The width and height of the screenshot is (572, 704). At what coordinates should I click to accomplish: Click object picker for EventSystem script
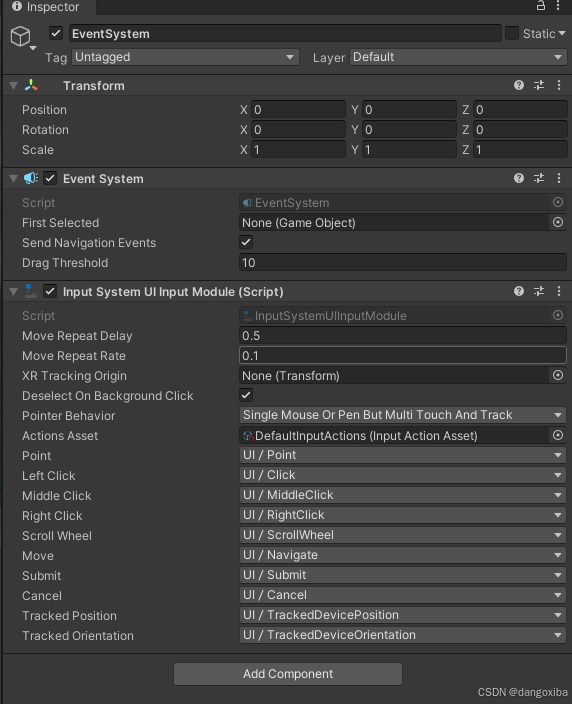point(558,202)
